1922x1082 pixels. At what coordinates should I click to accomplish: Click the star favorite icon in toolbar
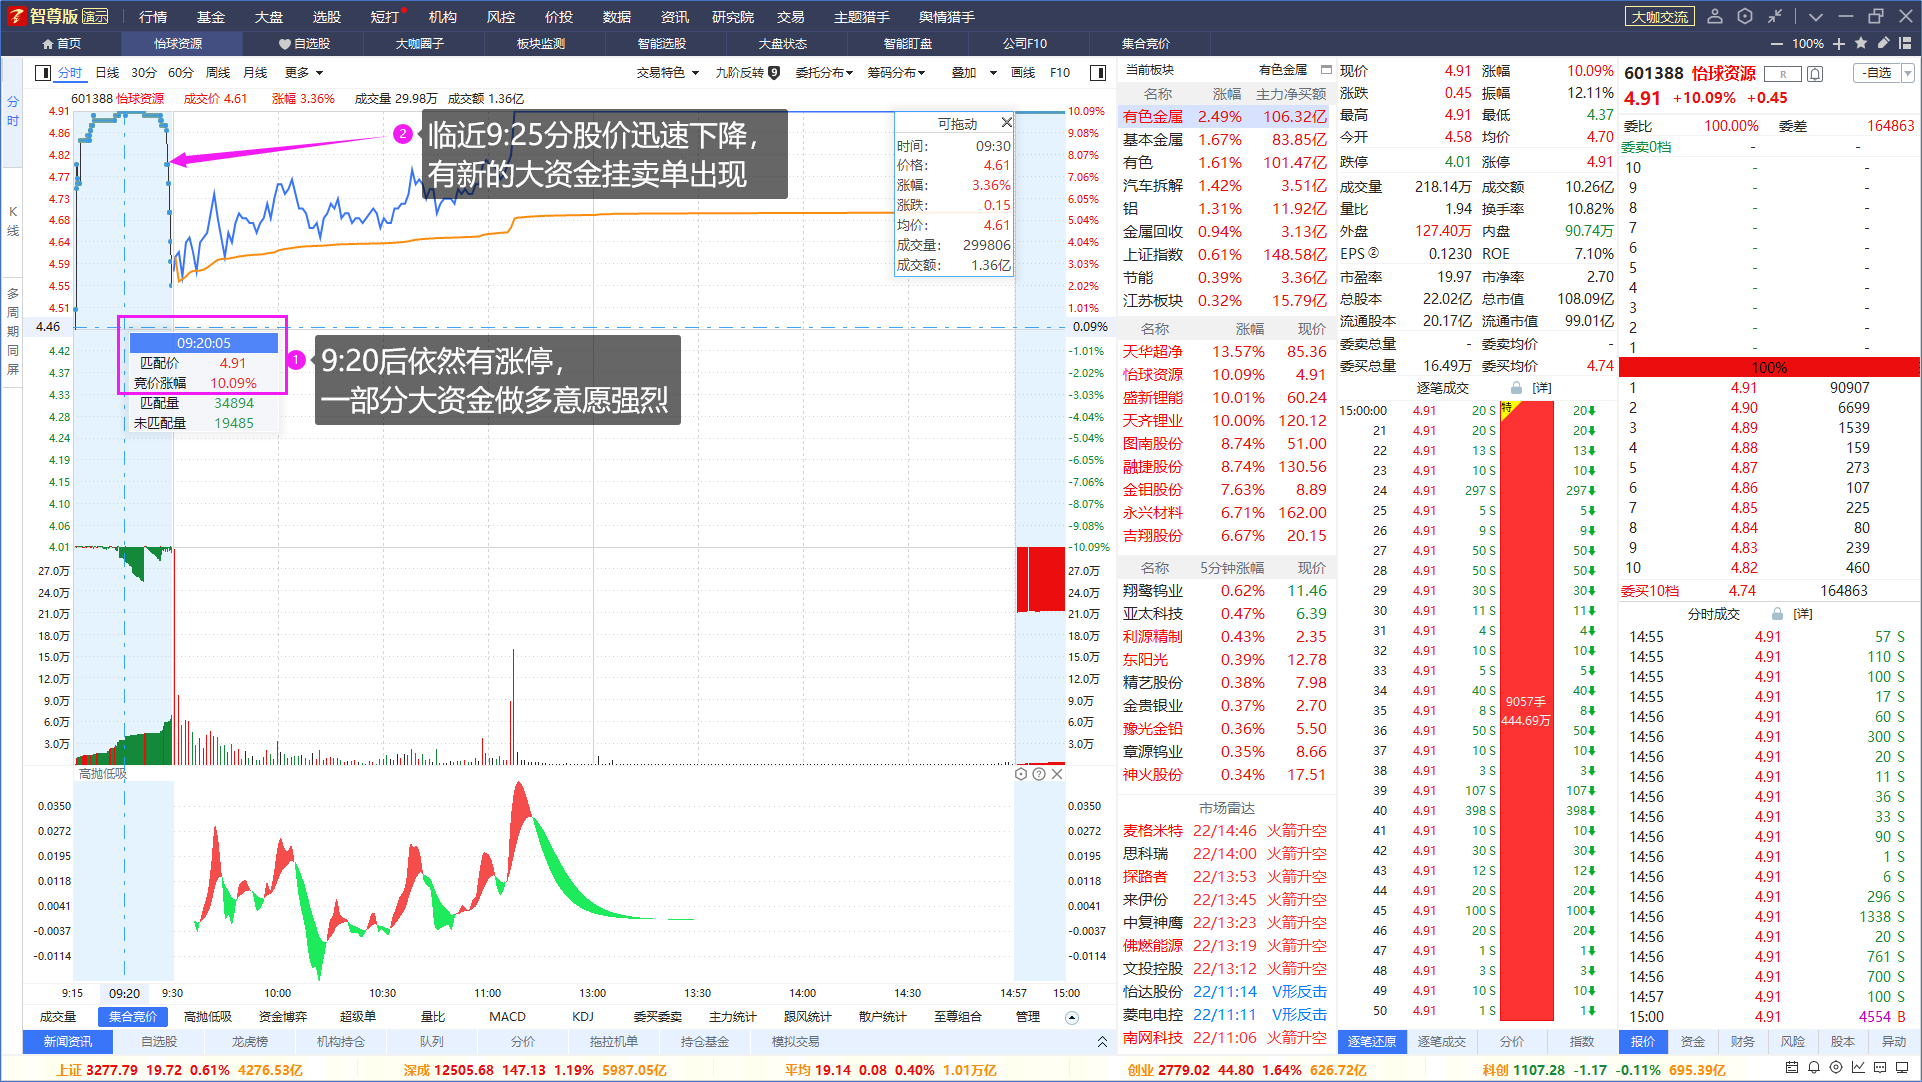tap(1861, 43)
